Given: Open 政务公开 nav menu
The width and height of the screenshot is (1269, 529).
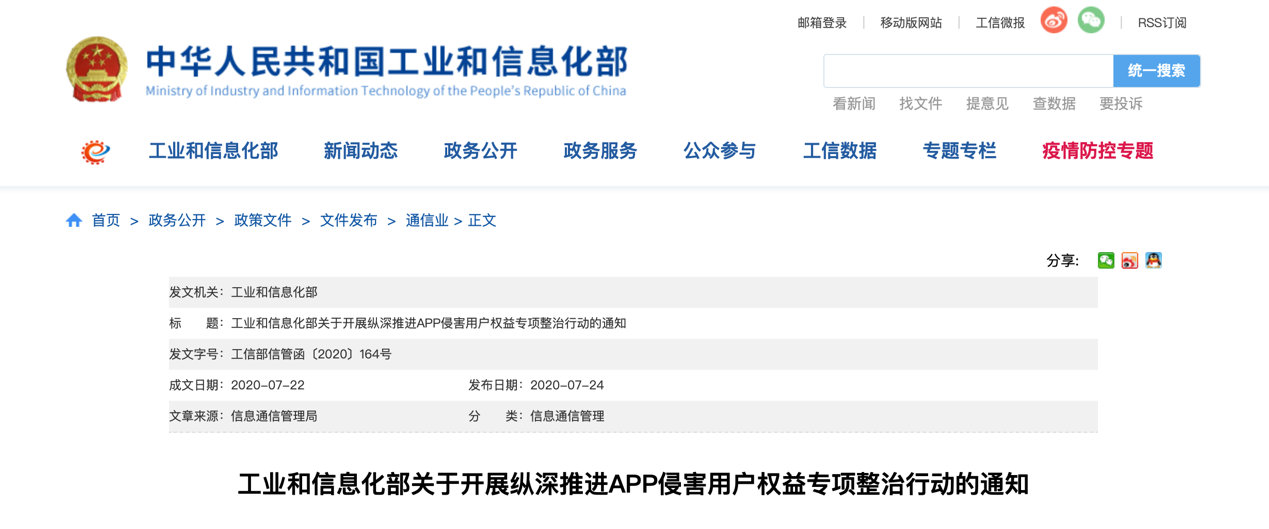Looking at the screenshot, I should pos(481,151).
